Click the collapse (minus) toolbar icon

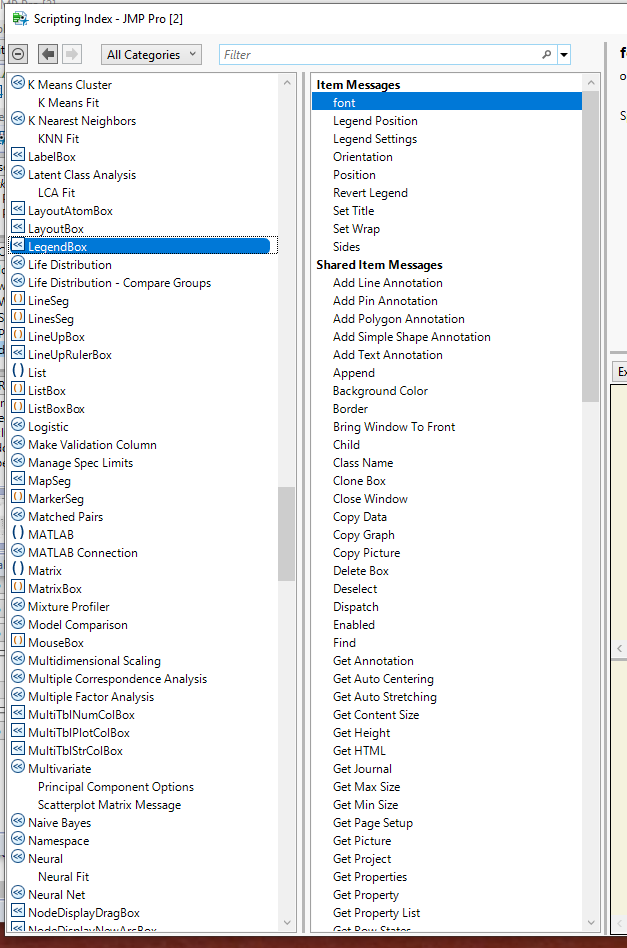tap(18, 54)
